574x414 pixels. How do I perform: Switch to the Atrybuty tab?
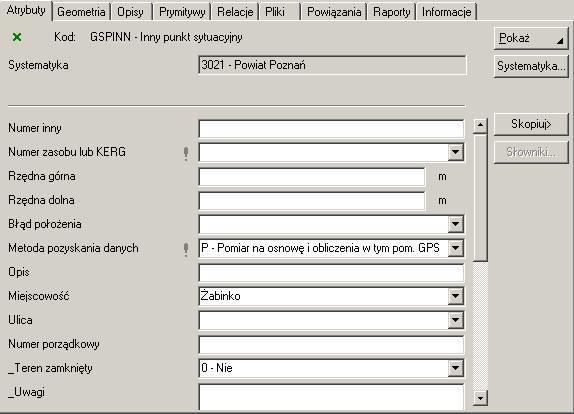click(26, 10)
